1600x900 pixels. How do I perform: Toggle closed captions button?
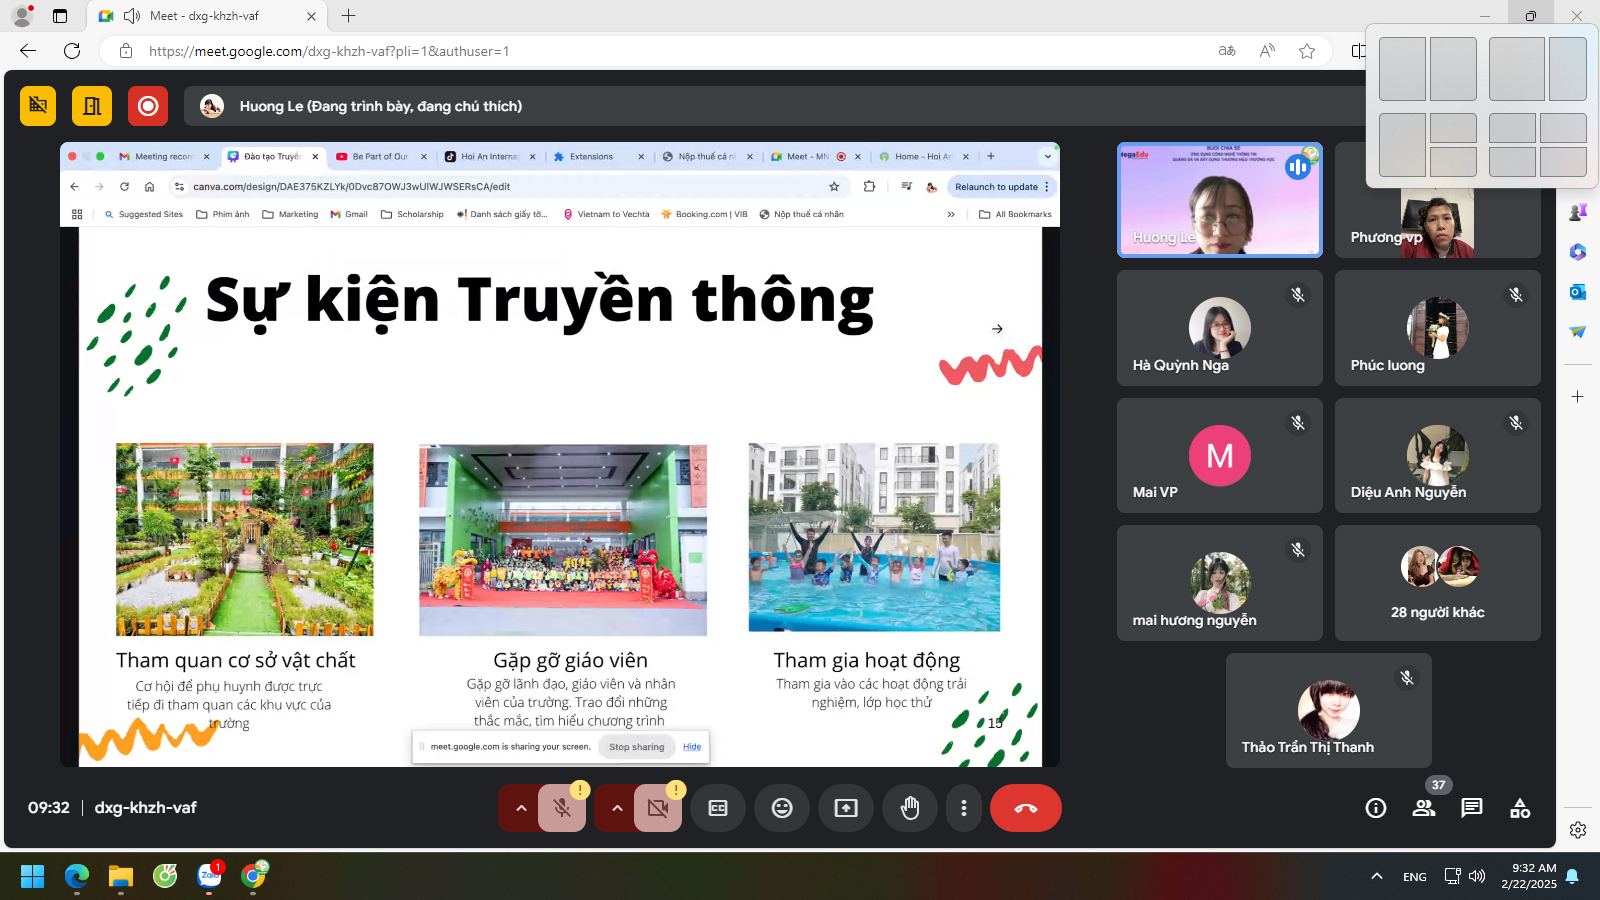718,808
